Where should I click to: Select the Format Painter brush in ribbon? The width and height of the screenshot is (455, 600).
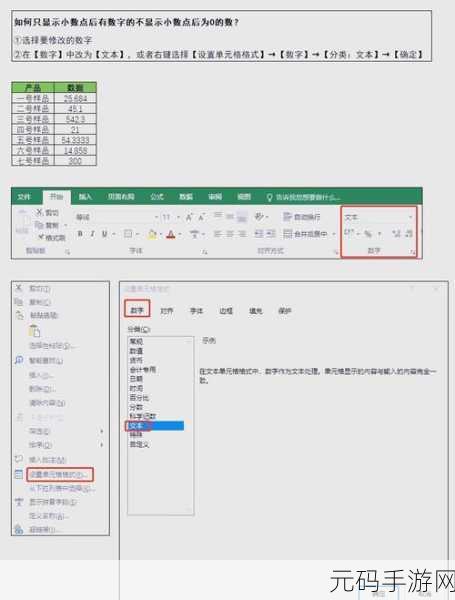pyautogui.click(x=41, y=238)
